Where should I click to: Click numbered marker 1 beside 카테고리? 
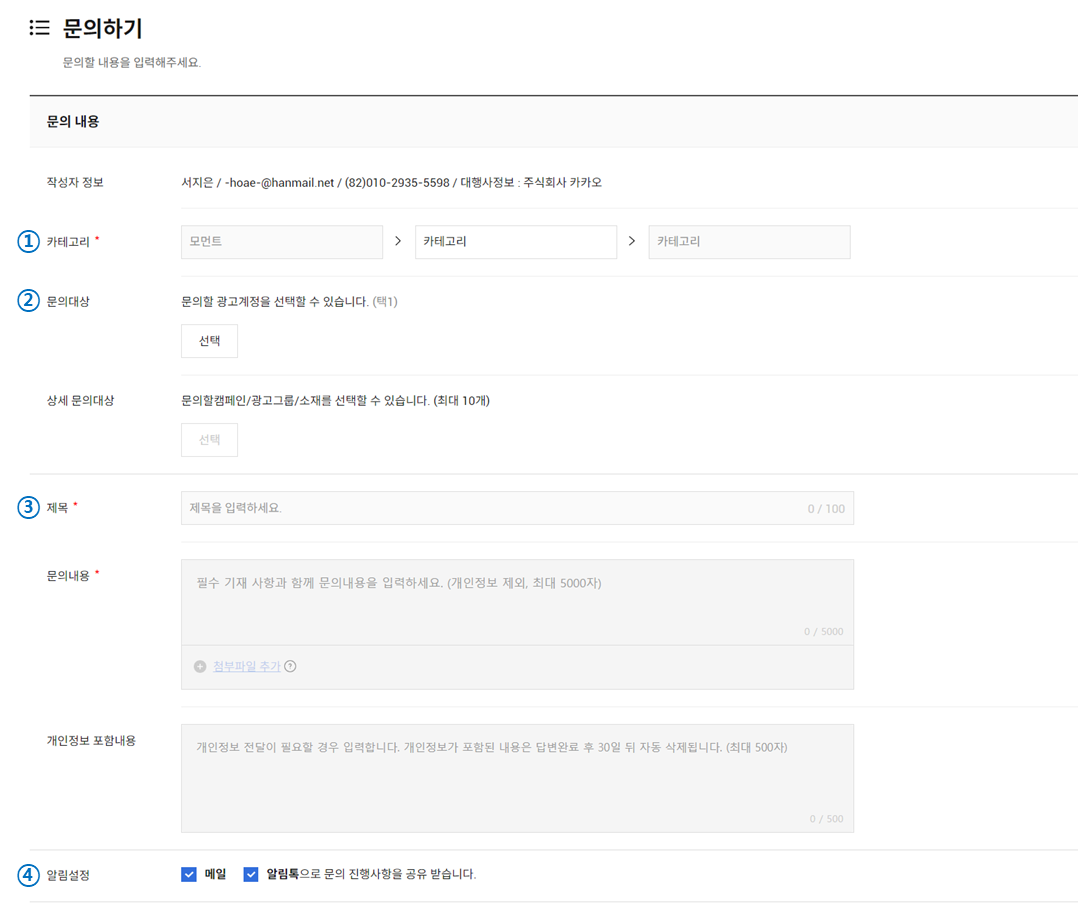(30, 242)
